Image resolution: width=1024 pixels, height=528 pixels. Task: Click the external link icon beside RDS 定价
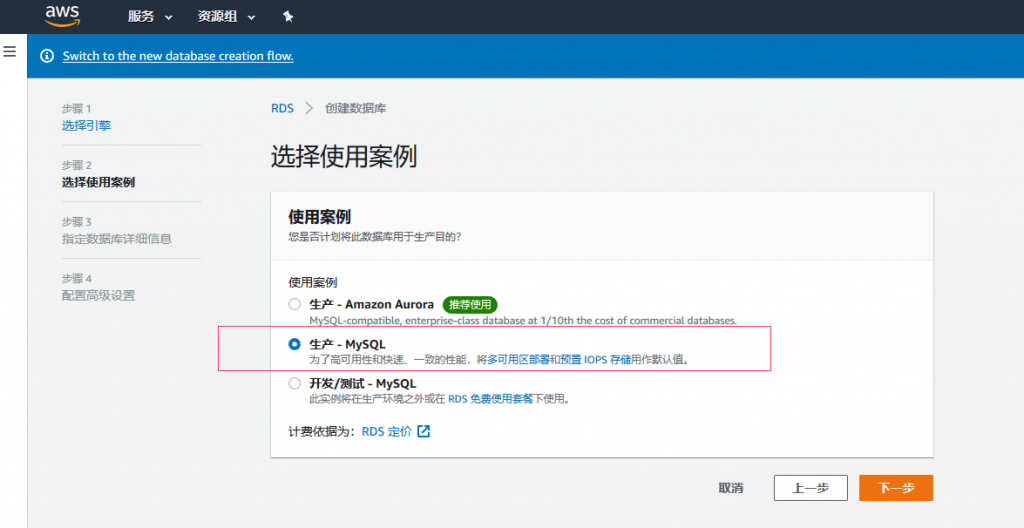(424, 431)
